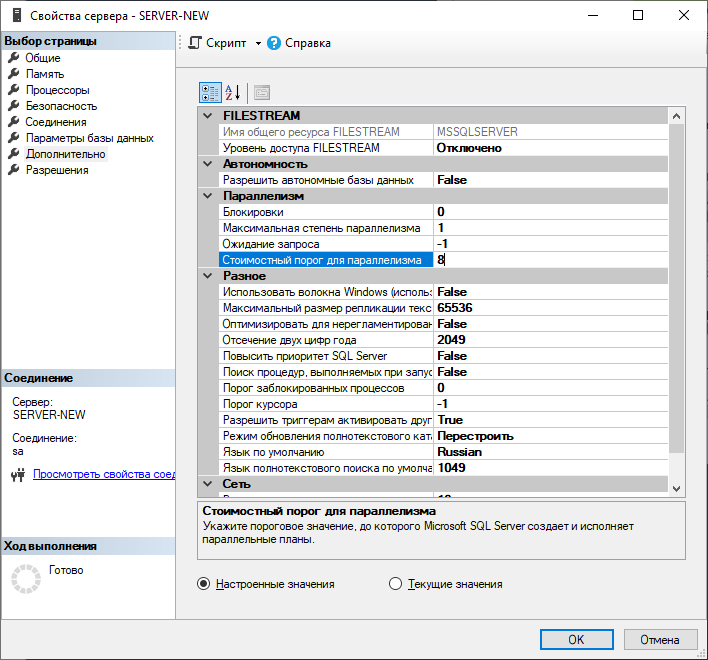
Task: Click the wrench icon beside Дополнительно
Action: (14, 153)
